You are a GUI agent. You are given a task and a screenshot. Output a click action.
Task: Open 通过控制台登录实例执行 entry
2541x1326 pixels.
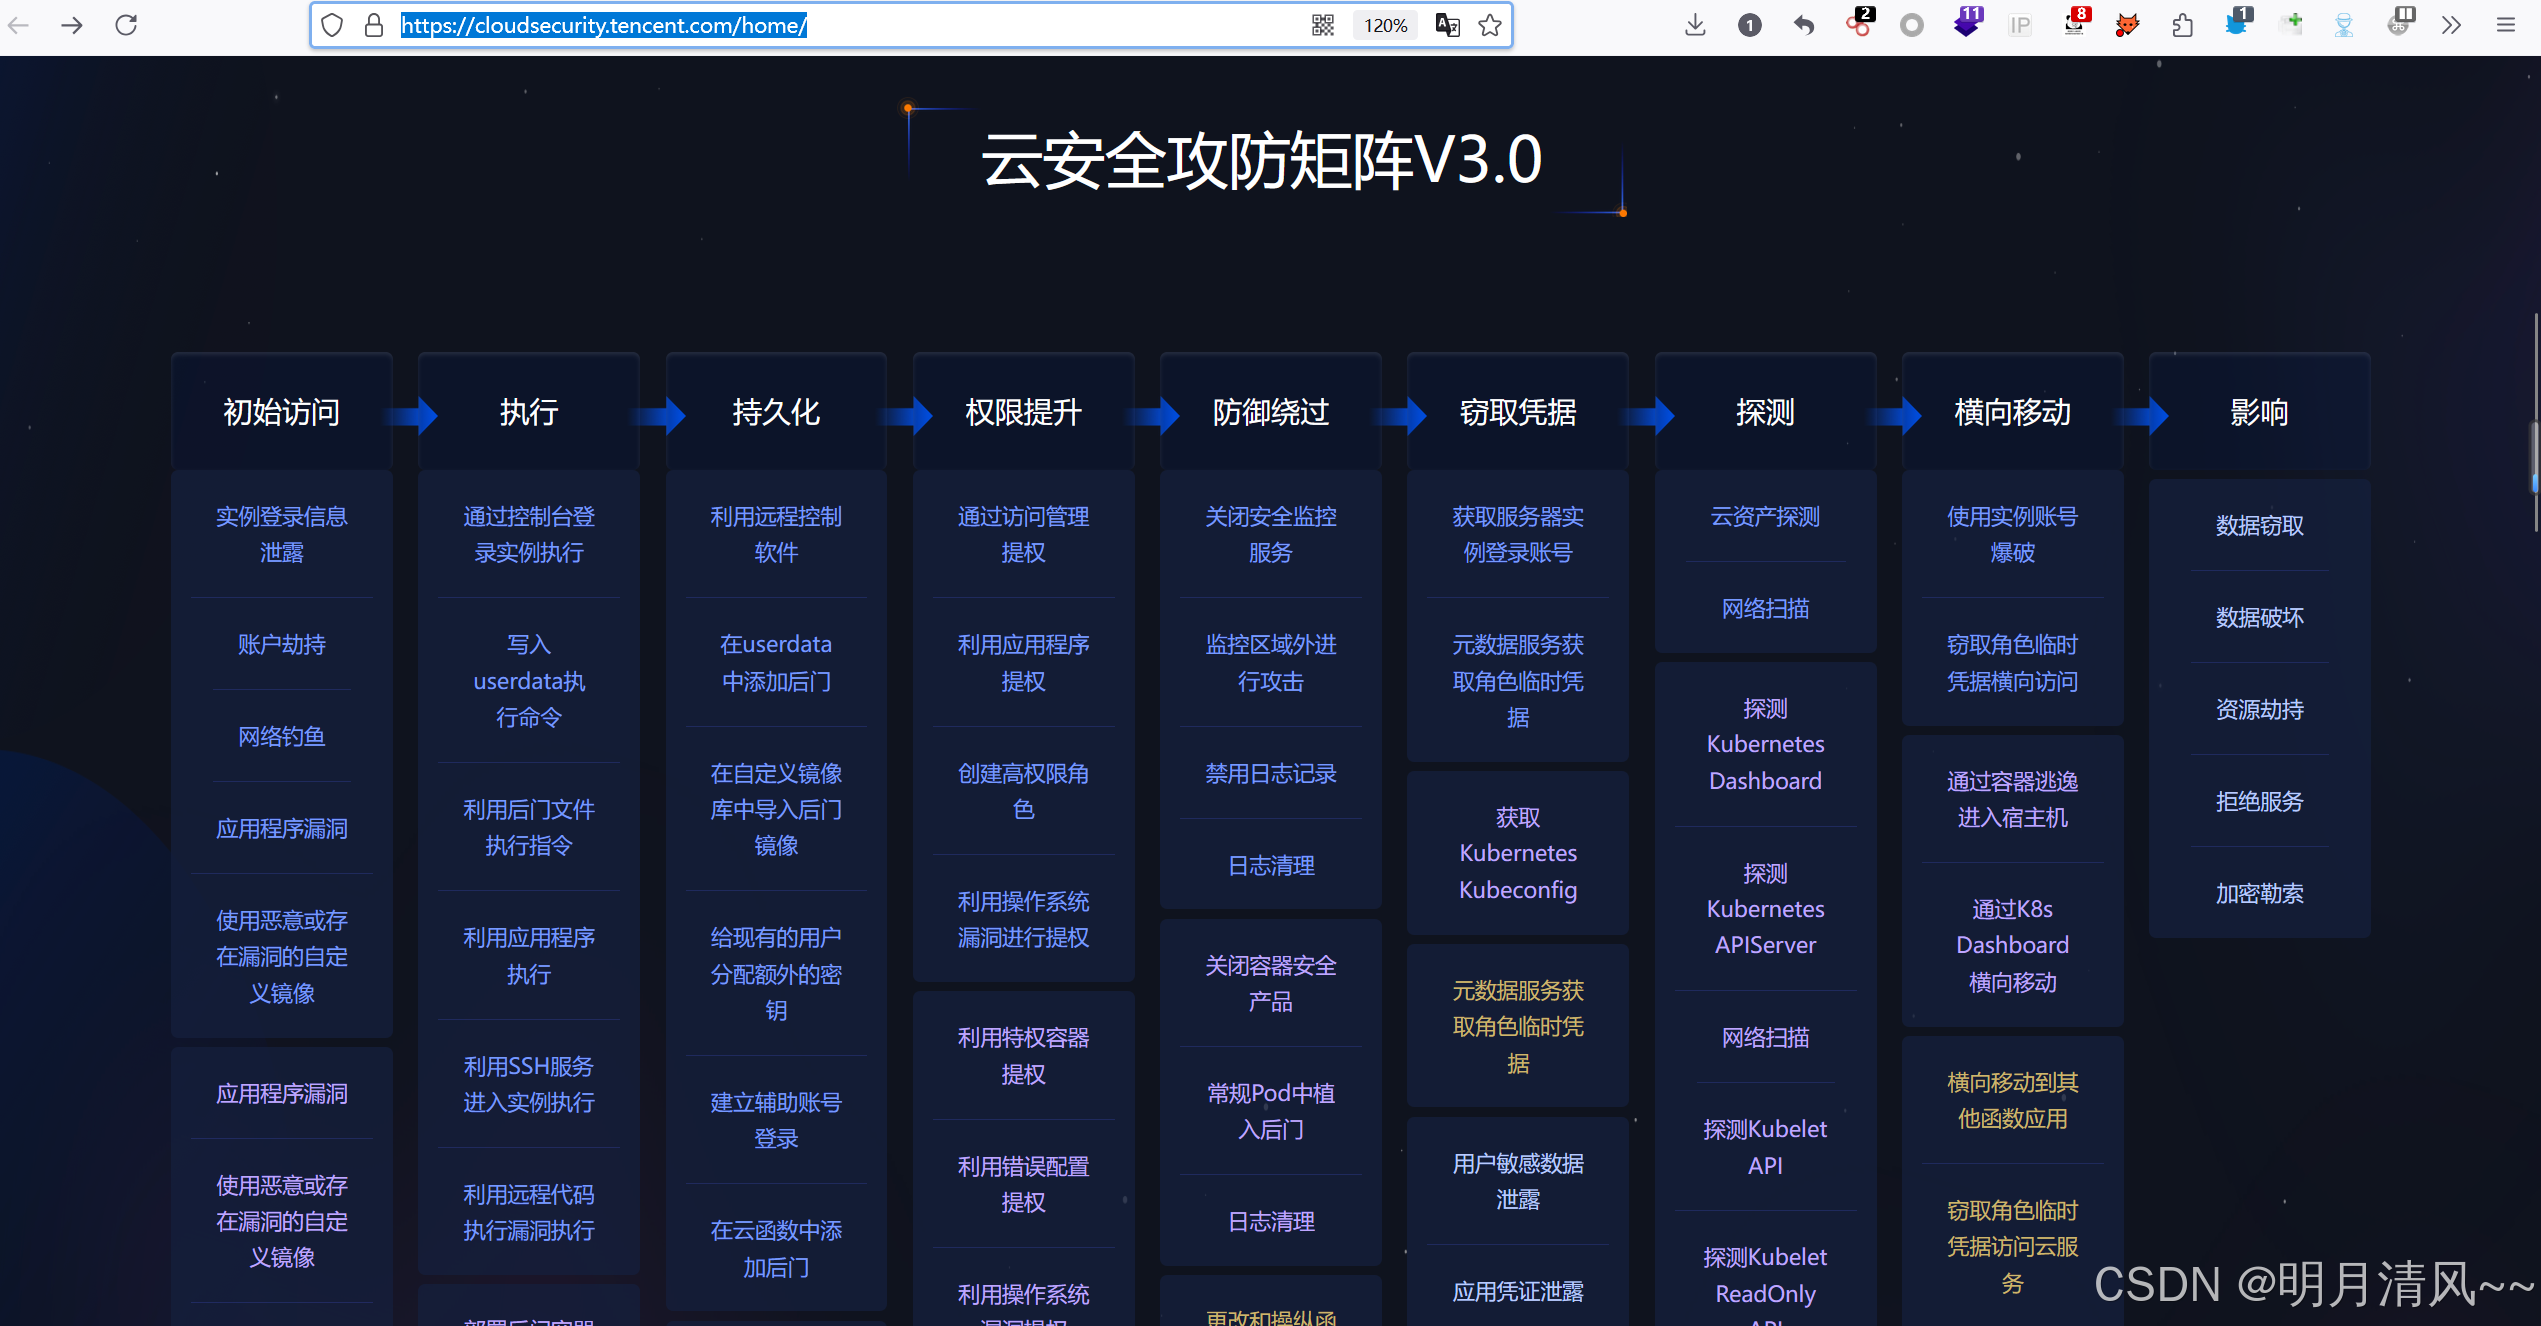click(529, 535)
